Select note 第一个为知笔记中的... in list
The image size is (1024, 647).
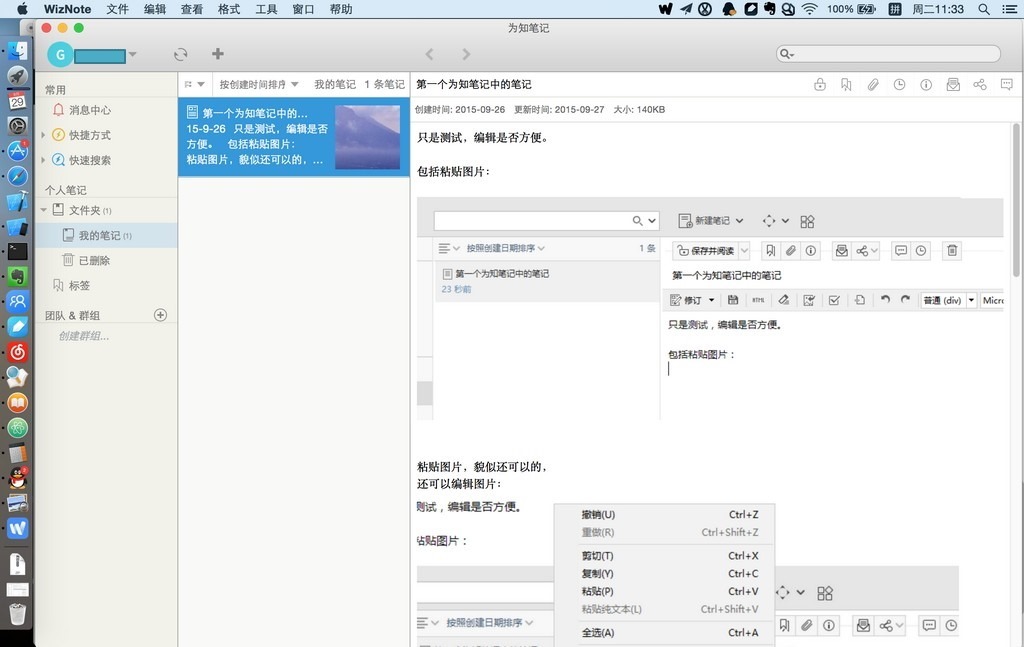[x=294, y=136]
